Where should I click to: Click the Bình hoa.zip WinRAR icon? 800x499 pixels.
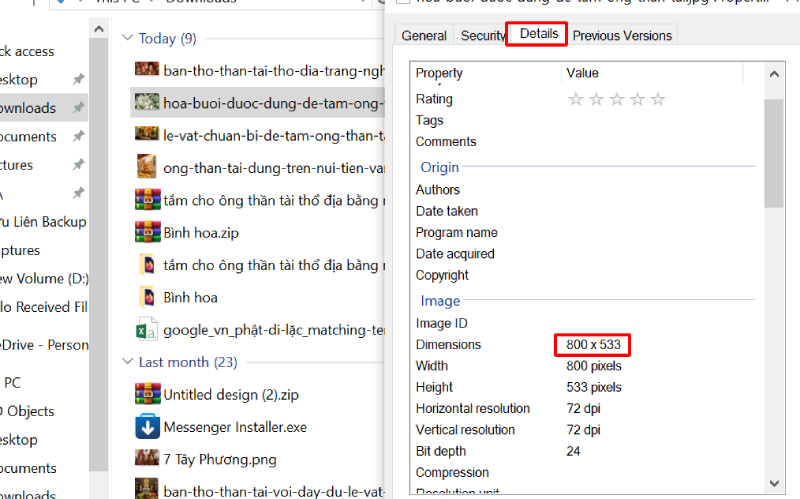(148, 232)
